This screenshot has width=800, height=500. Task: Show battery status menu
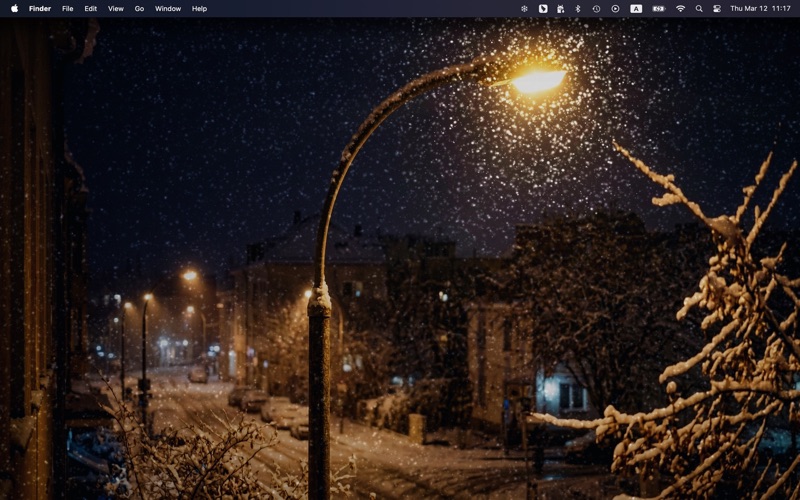pyautogui.click(x=658, y=8)
